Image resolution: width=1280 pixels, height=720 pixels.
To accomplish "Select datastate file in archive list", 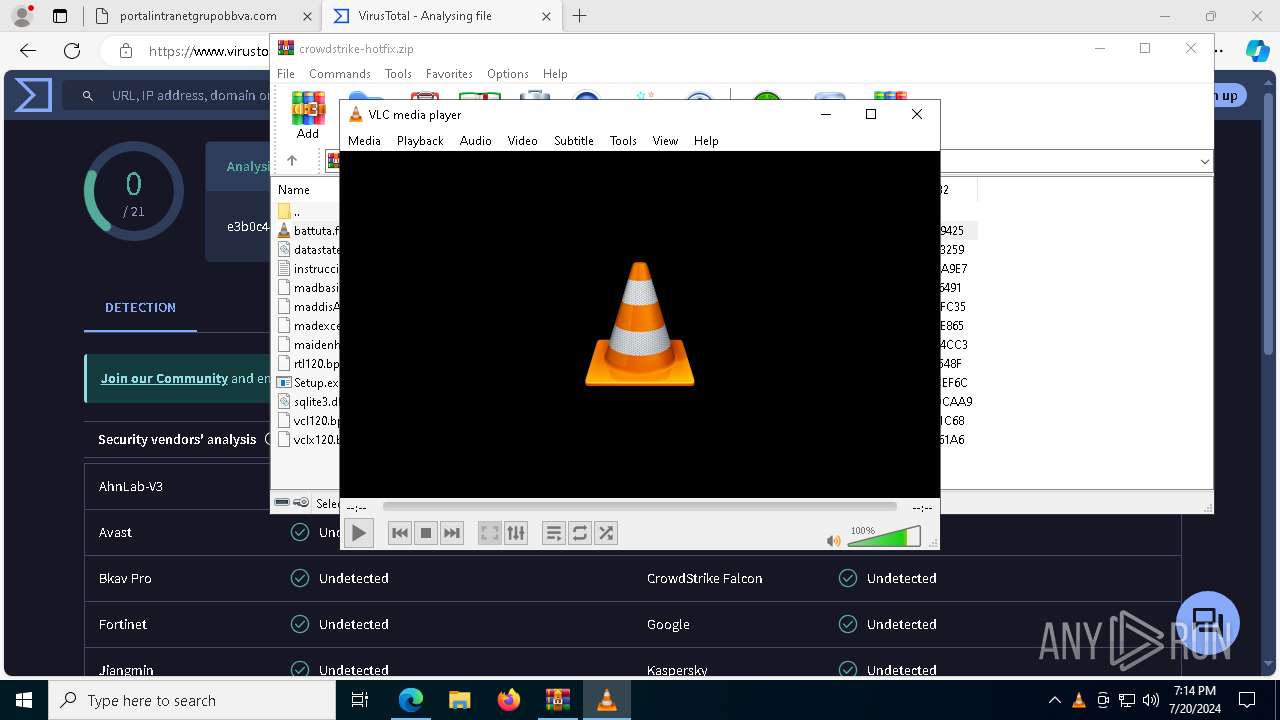I will pos(308,249).
